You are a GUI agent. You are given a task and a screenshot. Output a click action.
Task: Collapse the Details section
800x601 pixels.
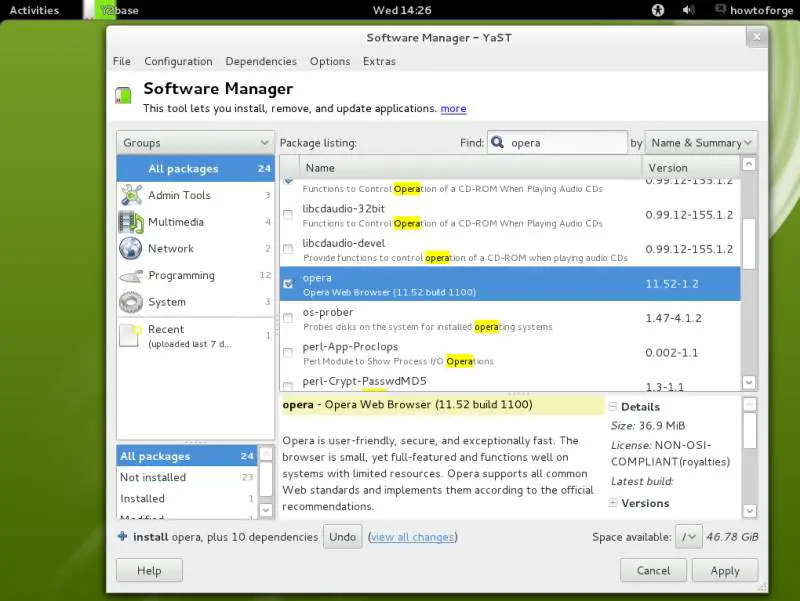pos(613,407)
